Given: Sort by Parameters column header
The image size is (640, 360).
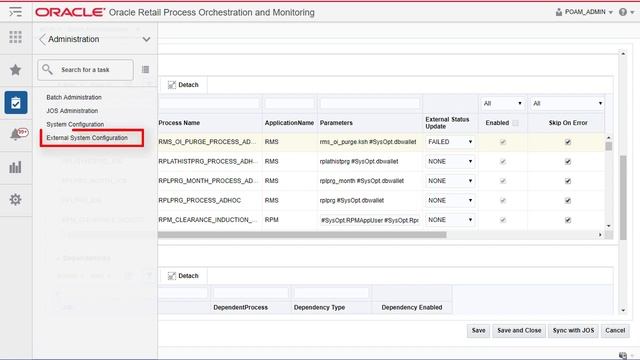Looking at the screenshot, I should (x=336, y=123).
